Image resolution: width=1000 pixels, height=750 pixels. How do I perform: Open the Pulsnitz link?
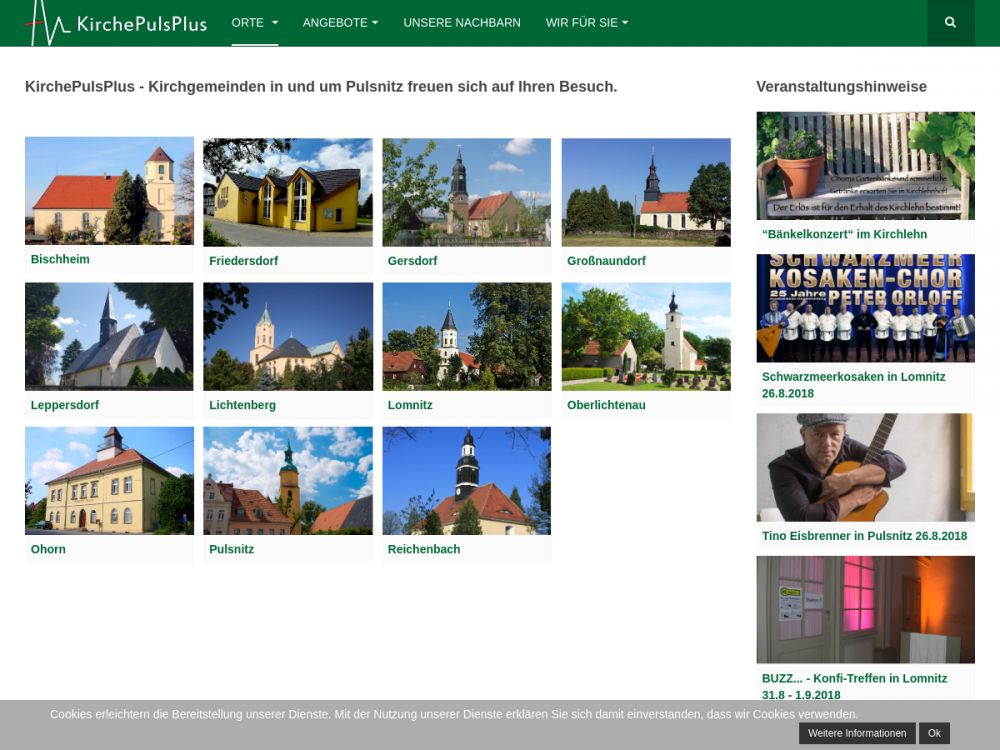[x=231, y=549]
